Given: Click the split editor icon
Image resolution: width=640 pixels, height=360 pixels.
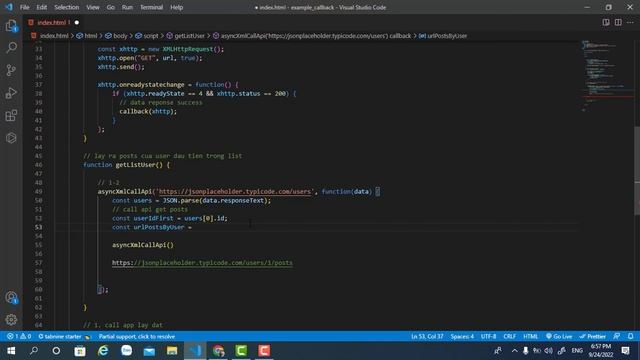Looking at the screenshot, I should click(618, 22).
